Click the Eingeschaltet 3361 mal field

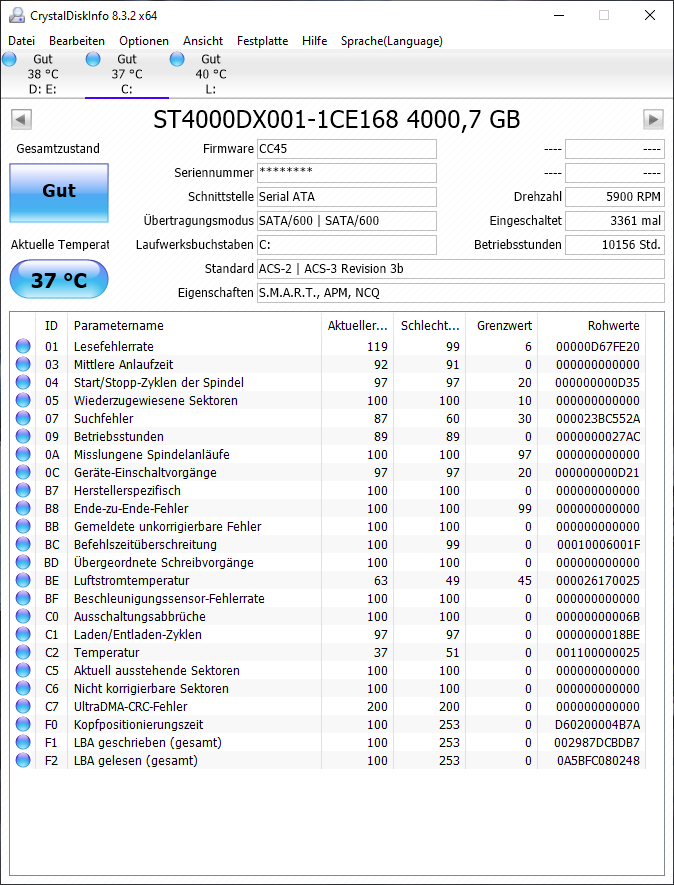[x=615, y=221]
